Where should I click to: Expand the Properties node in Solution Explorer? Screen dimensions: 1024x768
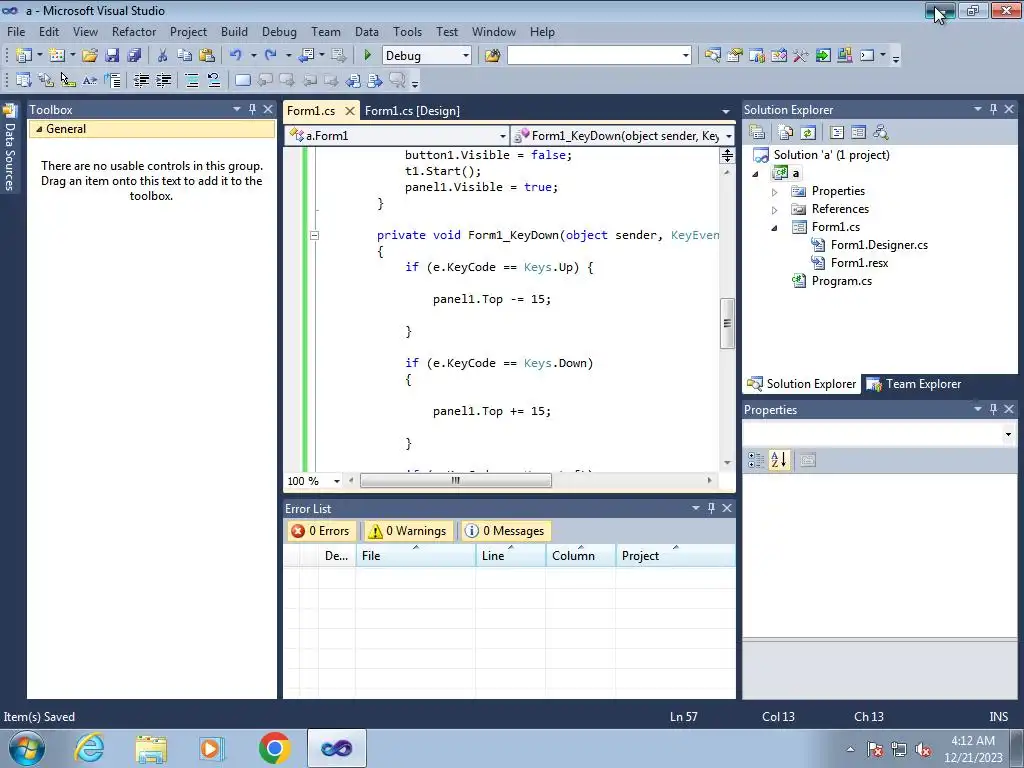click(x=775, y=192)
